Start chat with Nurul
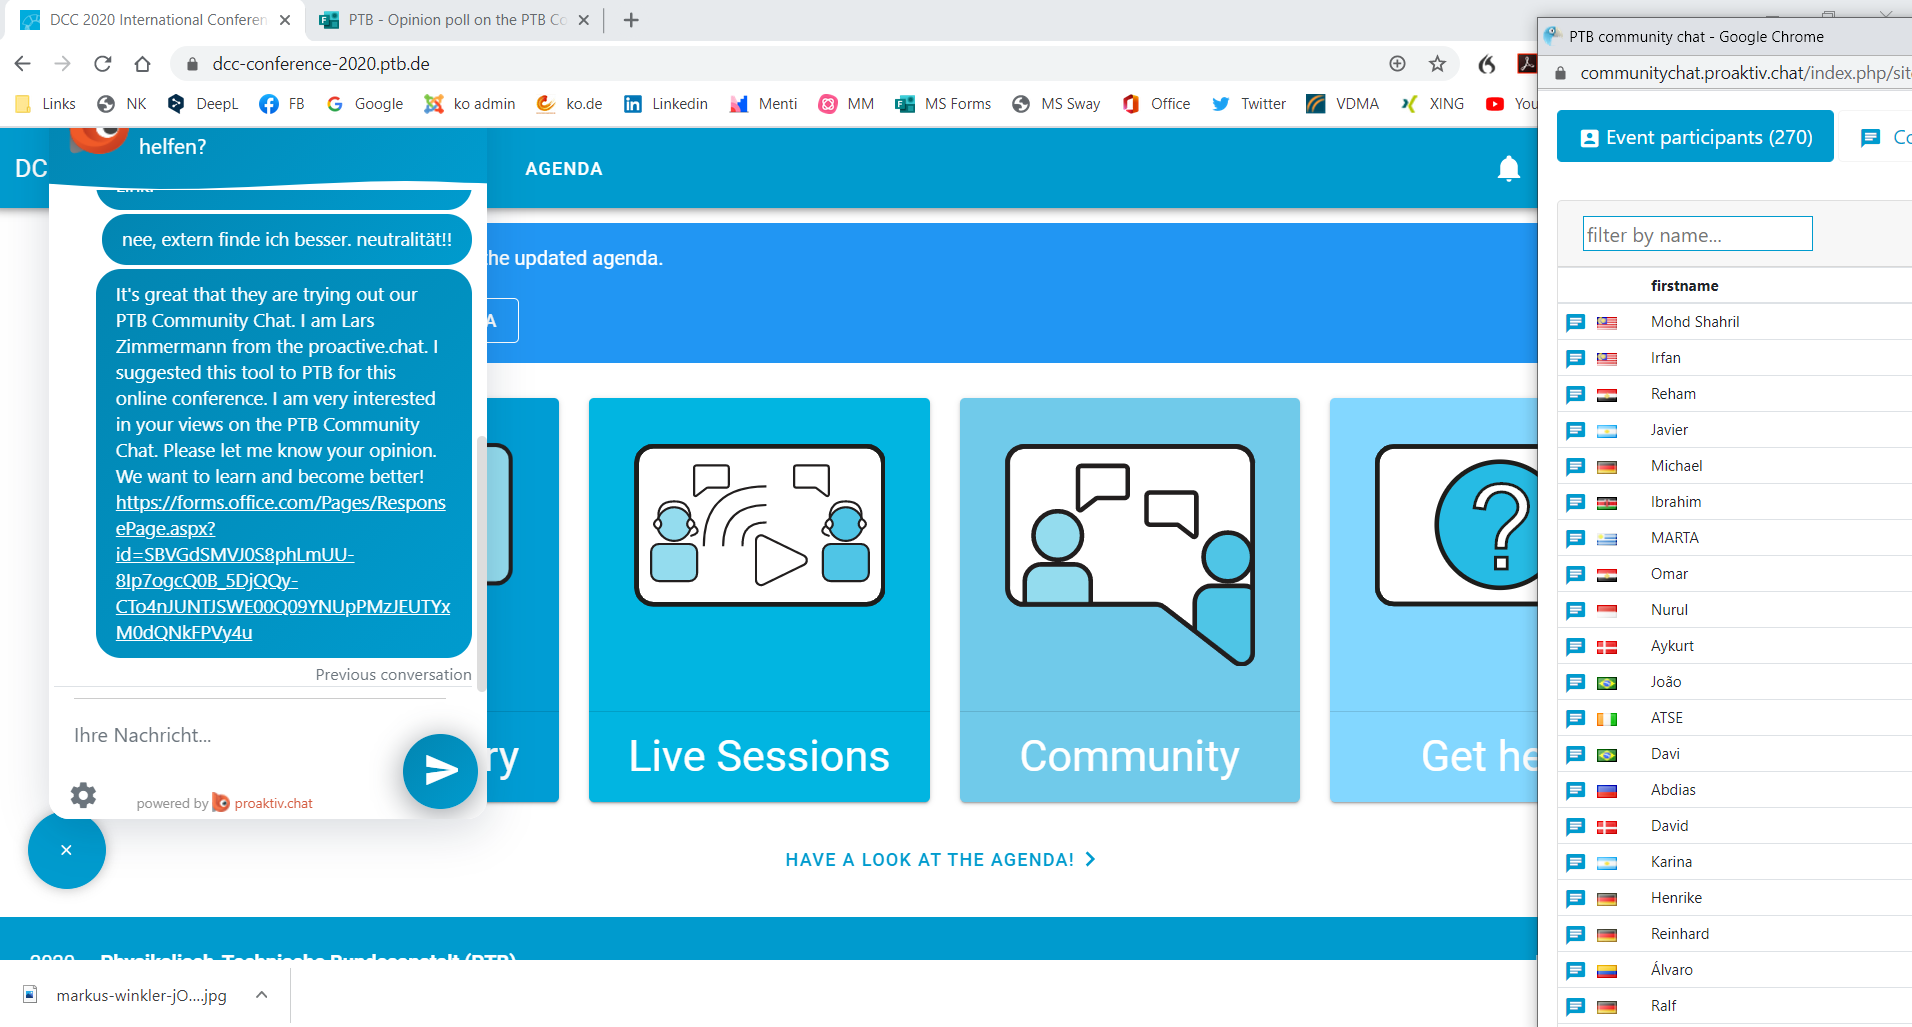This screenshot has height=1027, width=1912. (1575, 610)
